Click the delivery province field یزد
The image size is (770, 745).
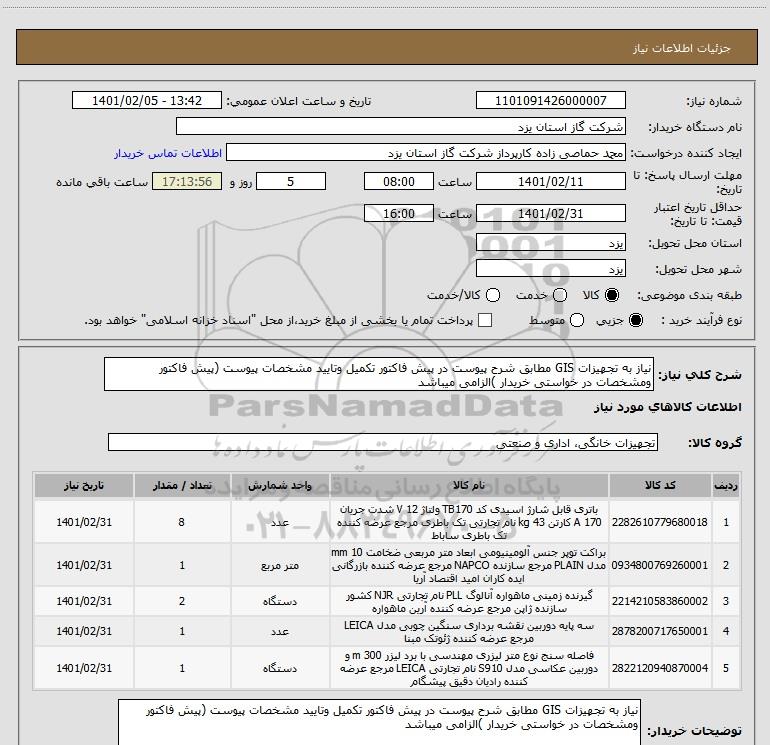click(550, 243)
